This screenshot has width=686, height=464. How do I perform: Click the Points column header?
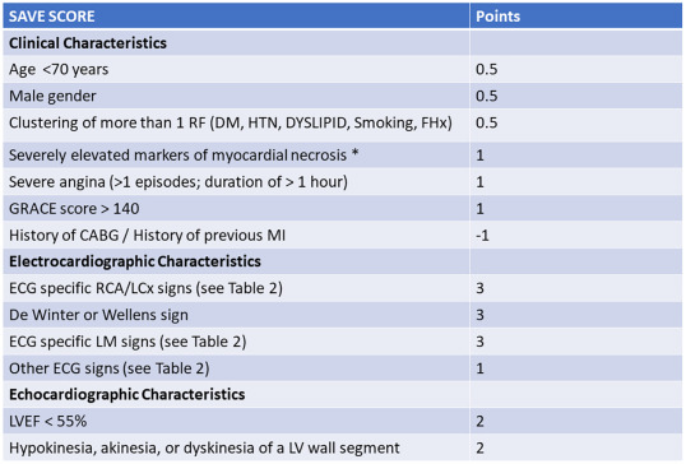click(497, 17)
